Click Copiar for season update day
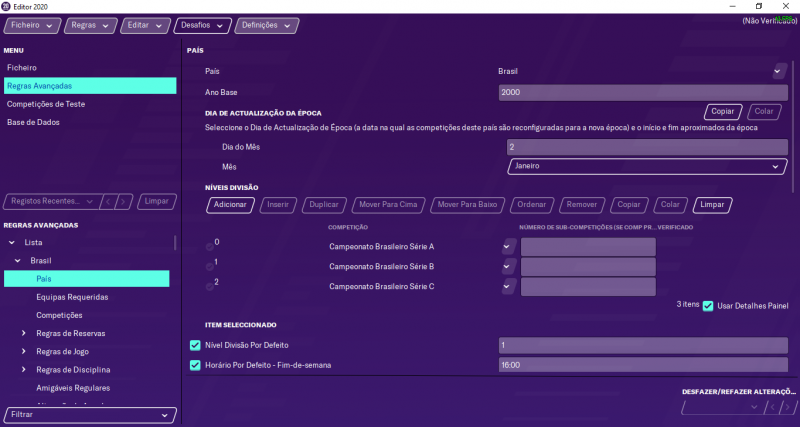The height and width of the screenshot is (427, 800). (722, 112)
